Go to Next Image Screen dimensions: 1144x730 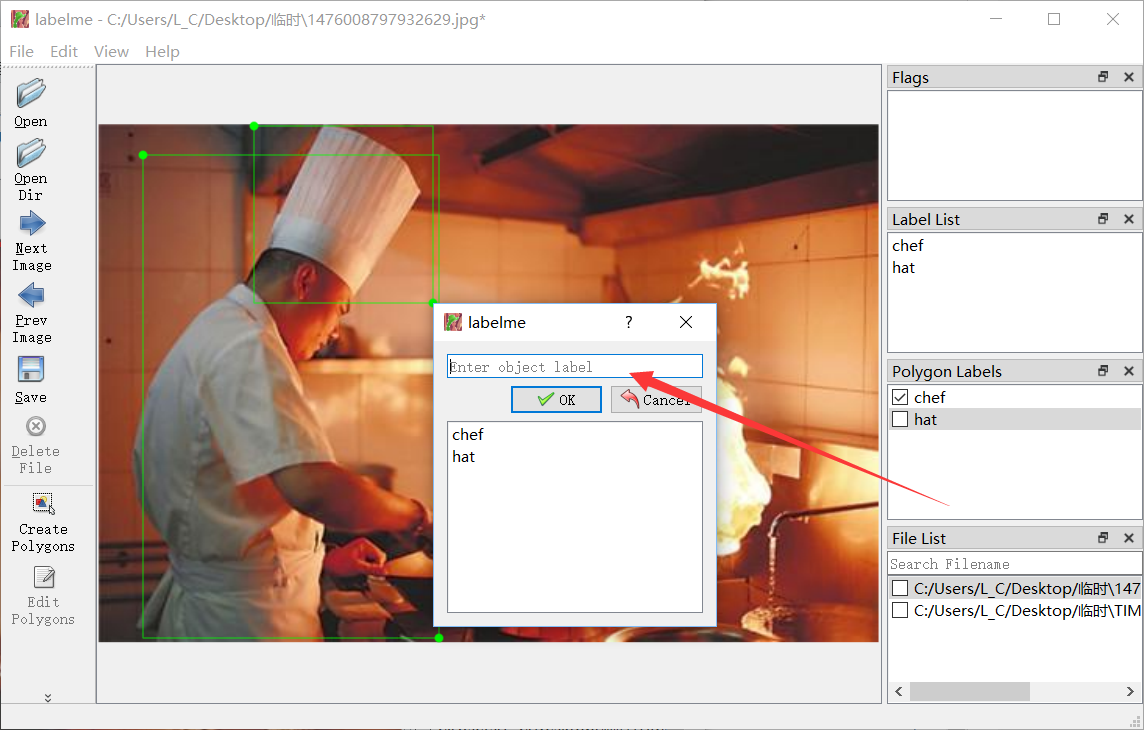coord(31,223)
